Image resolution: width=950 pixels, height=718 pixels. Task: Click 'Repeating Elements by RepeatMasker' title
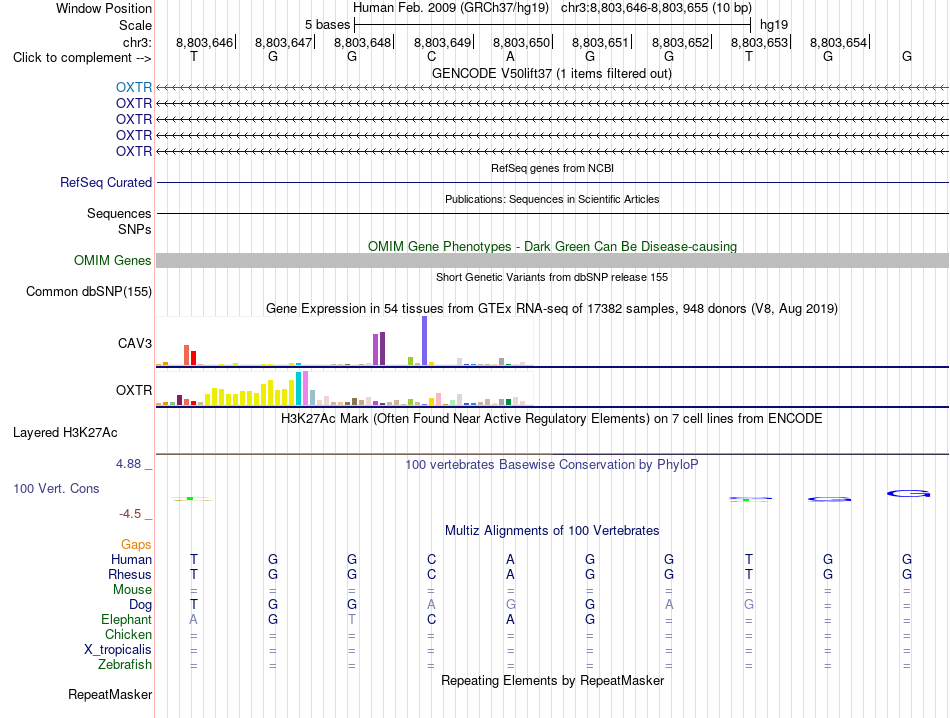553,680
